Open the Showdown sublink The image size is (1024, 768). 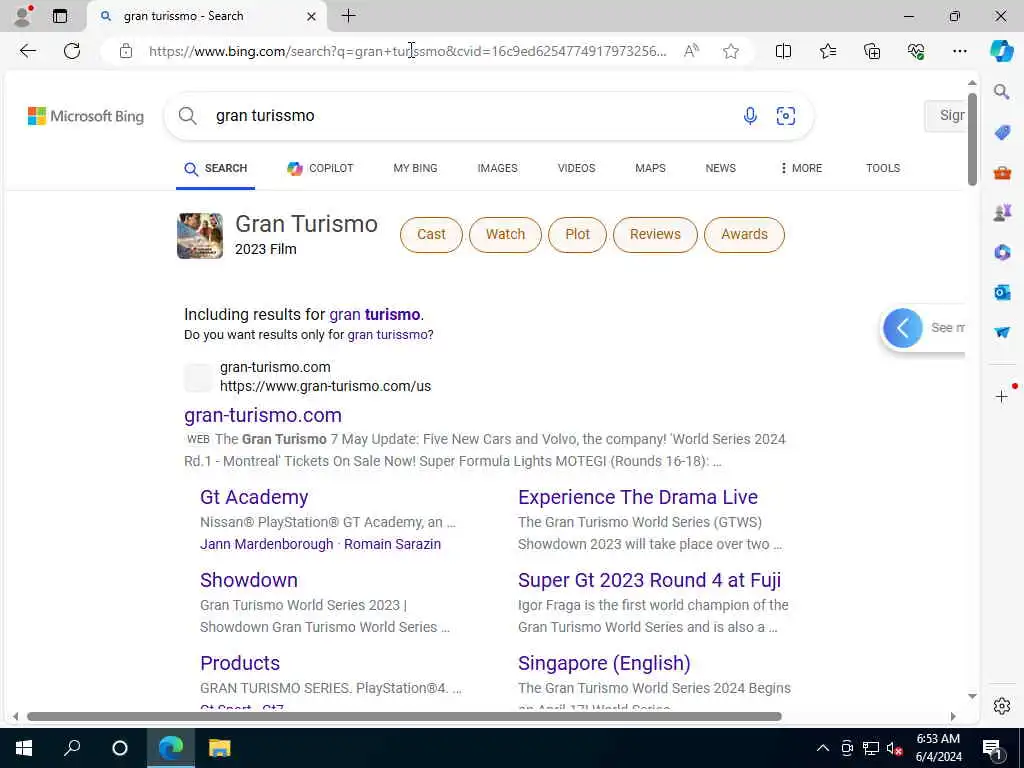tap(249, 581)
